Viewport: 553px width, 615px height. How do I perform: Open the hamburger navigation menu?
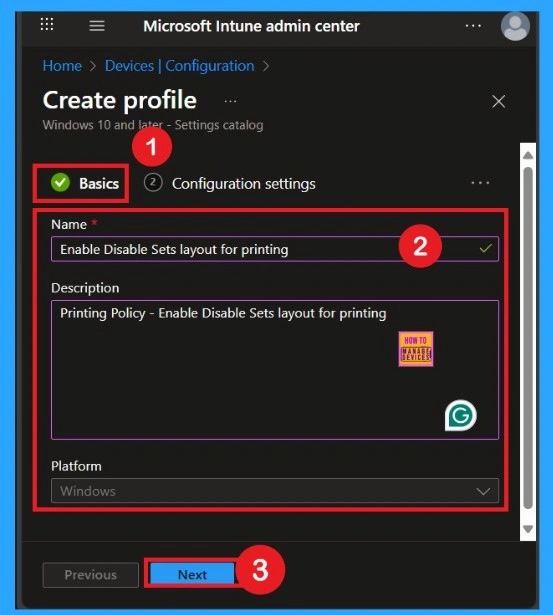pos(97,26)
